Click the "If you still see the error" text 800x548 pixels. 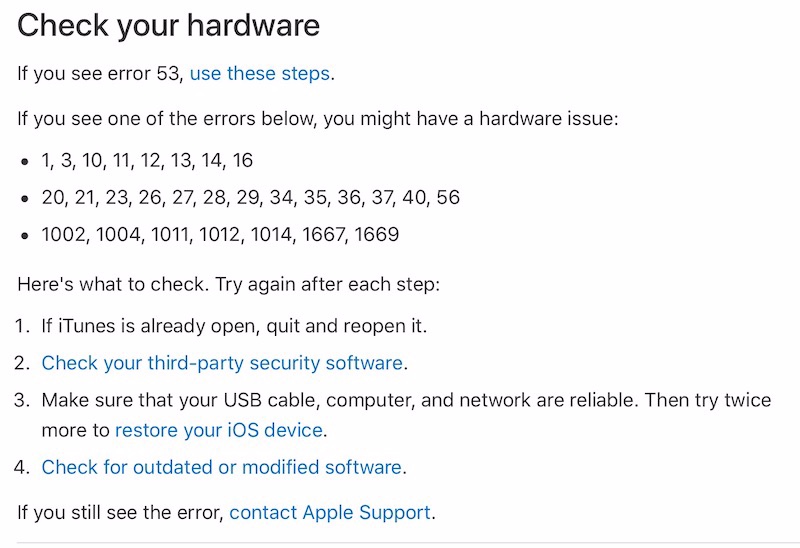[x=120, y=513]
